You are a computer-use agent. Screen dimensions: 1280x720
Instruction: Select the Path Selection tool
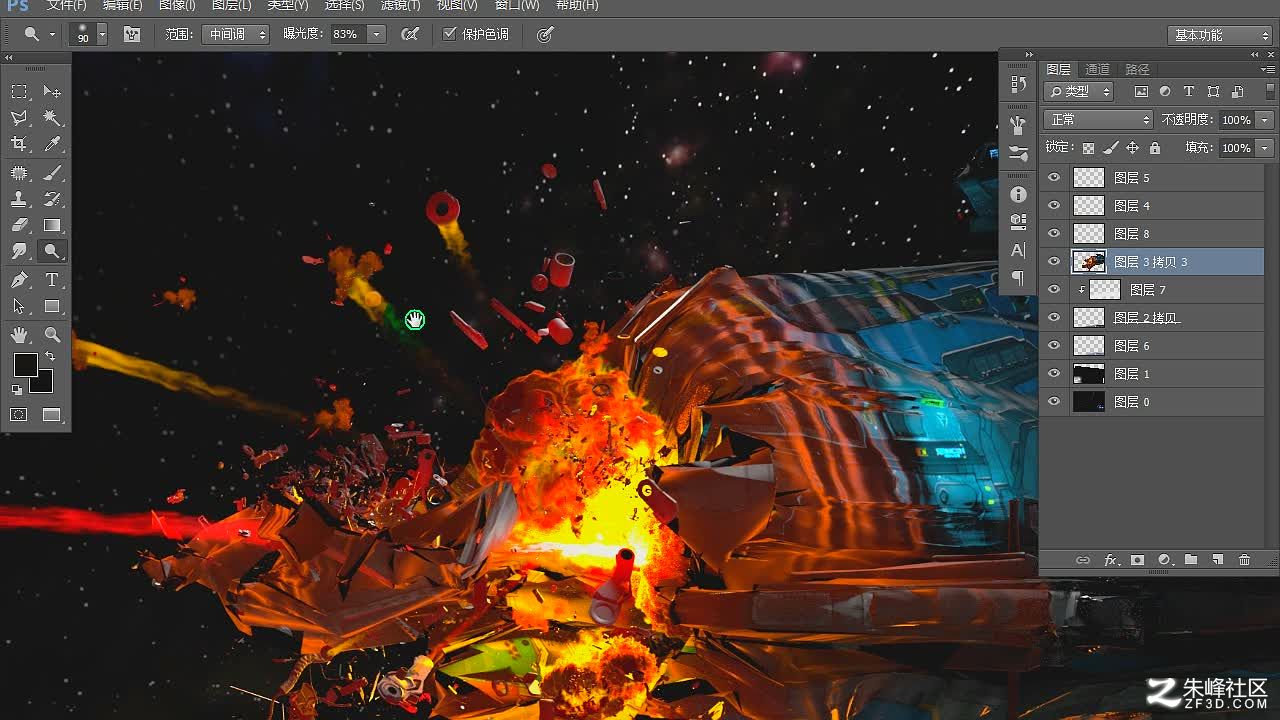(x=19, y=306)
